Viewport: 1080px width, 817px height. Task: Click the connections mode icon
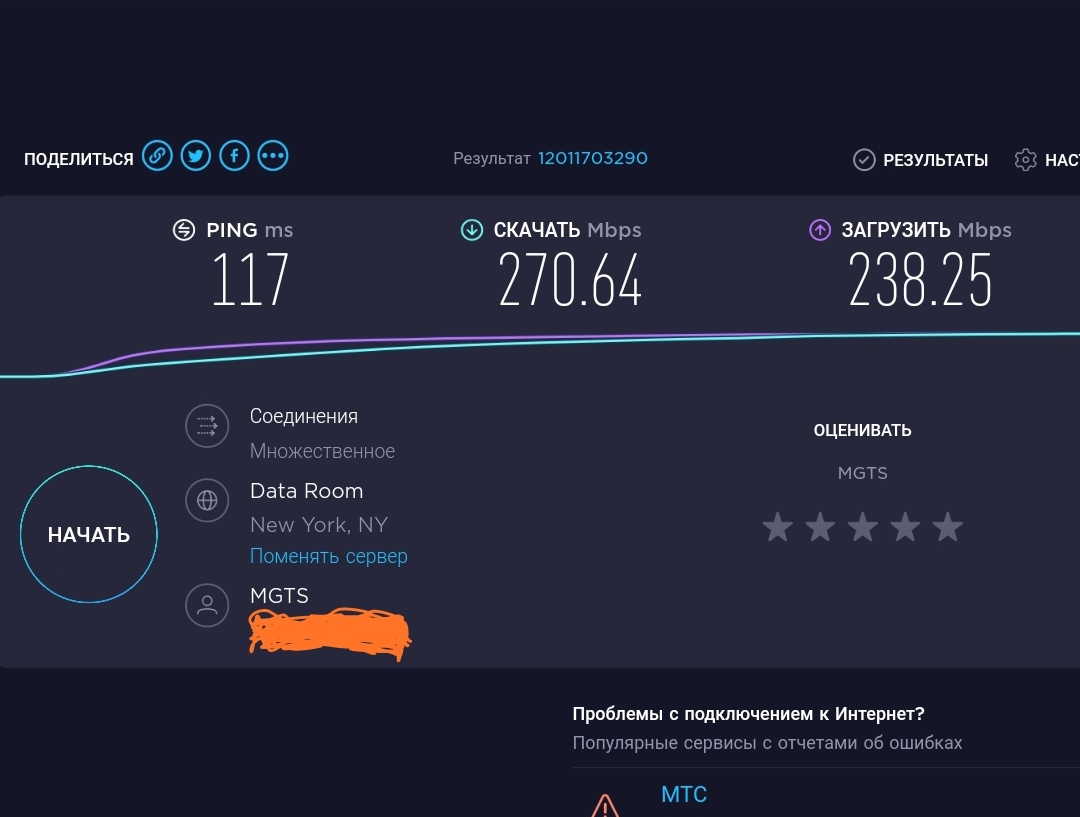207,427
